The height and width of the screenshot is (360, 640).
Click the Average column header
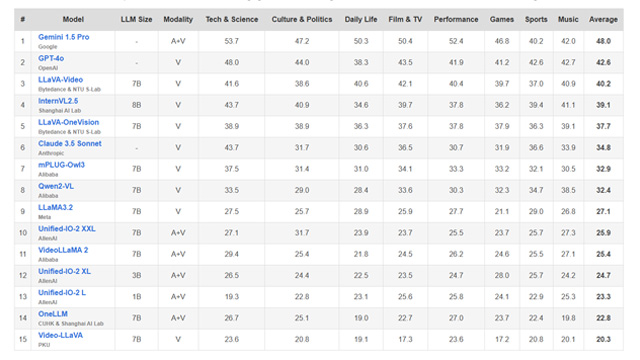(x=603, y=19)
